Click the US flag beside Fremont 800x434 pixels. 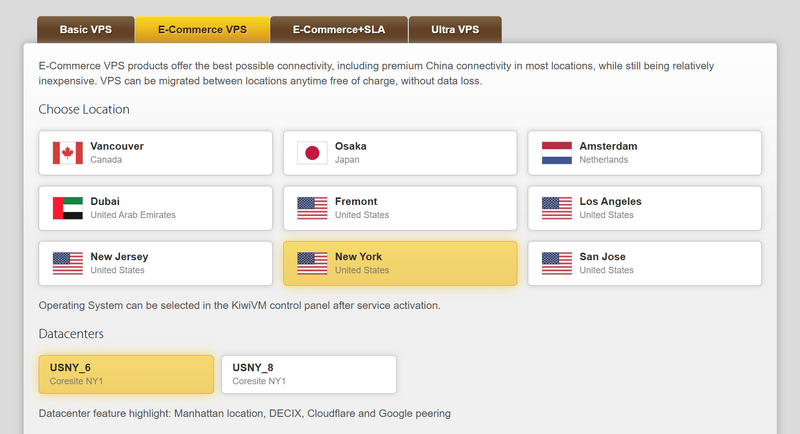312,208
